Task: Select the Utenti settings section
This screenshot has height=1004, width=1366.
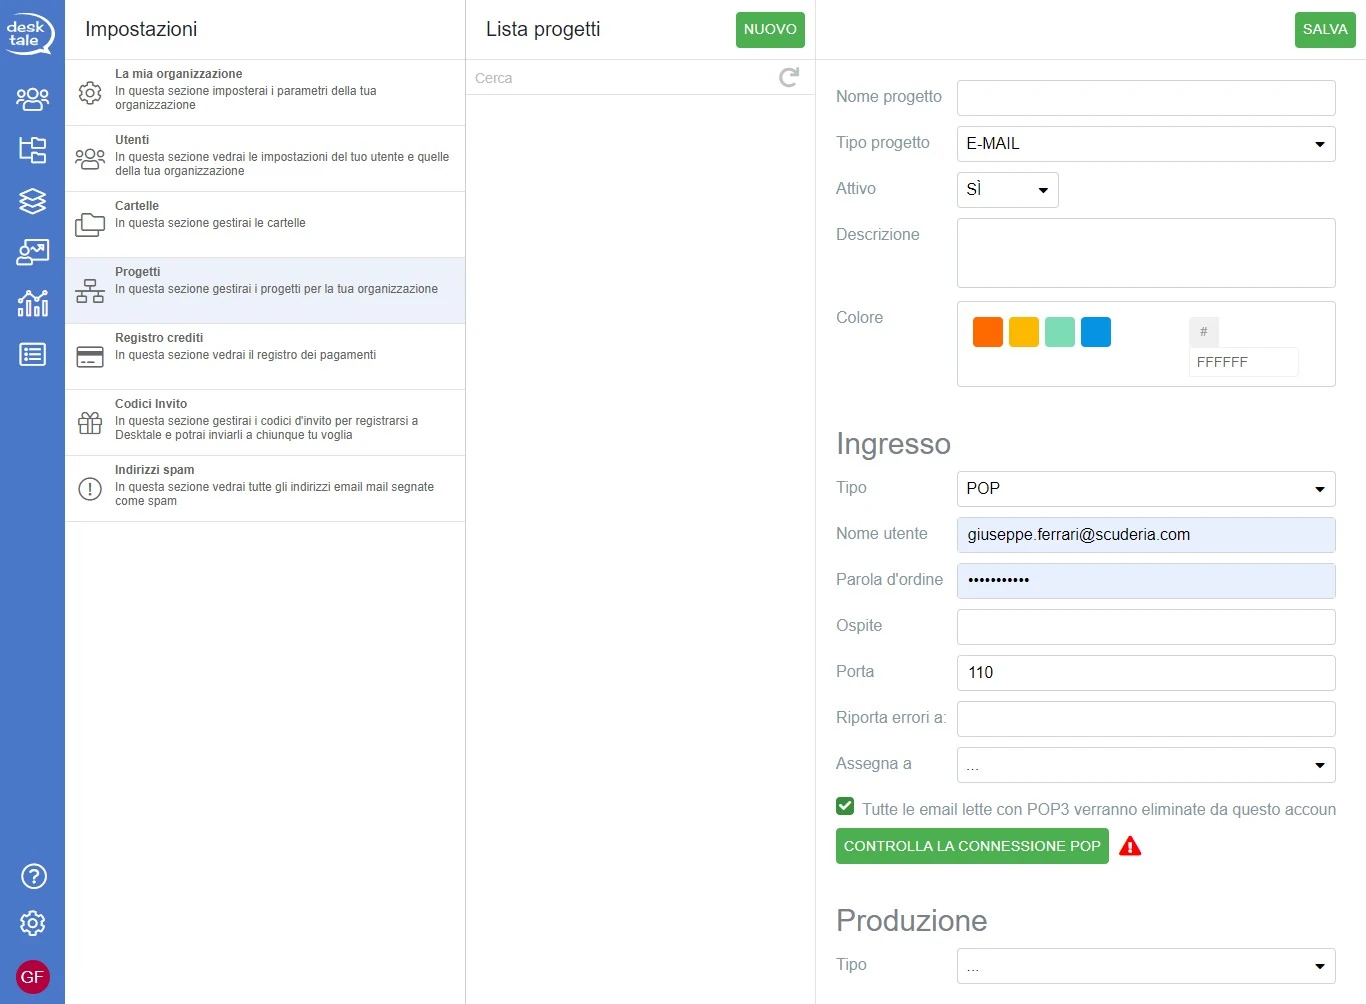Action: pos(265,159)
